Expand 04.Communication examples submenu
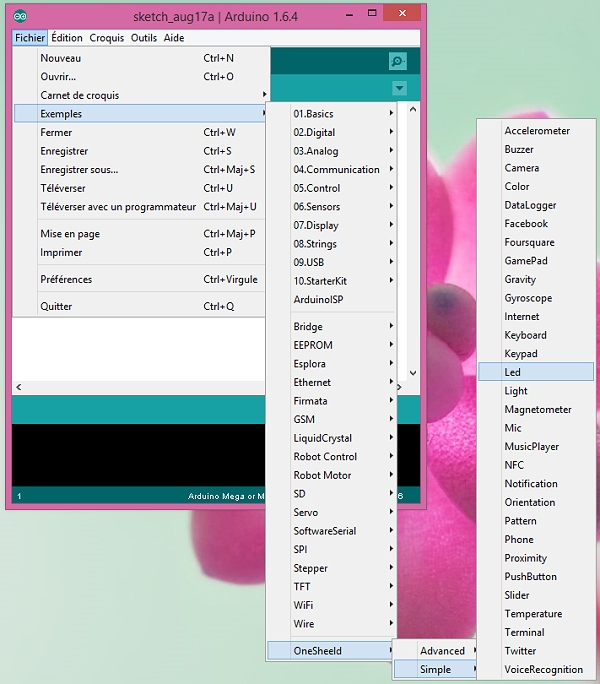 [332, 170]
